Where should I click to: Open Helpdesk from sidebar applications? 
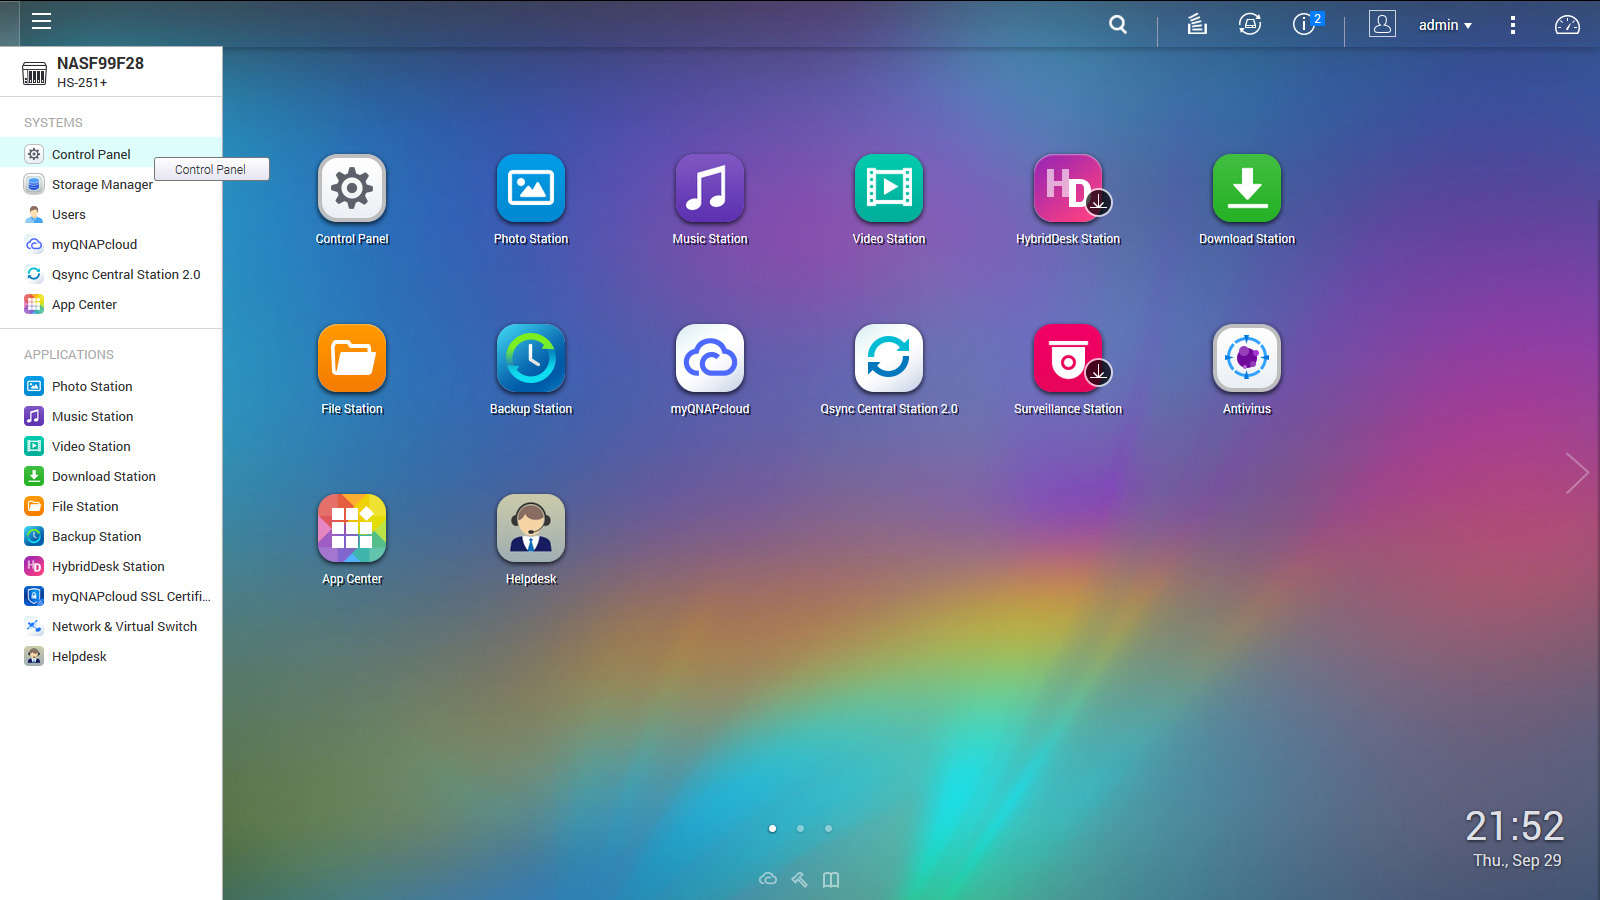tap(111, 656)
